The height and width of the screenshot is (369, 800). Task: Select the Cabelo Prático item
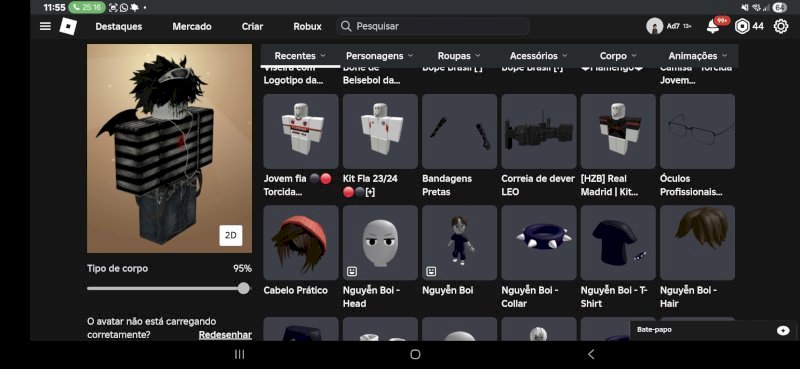(301, 242)
